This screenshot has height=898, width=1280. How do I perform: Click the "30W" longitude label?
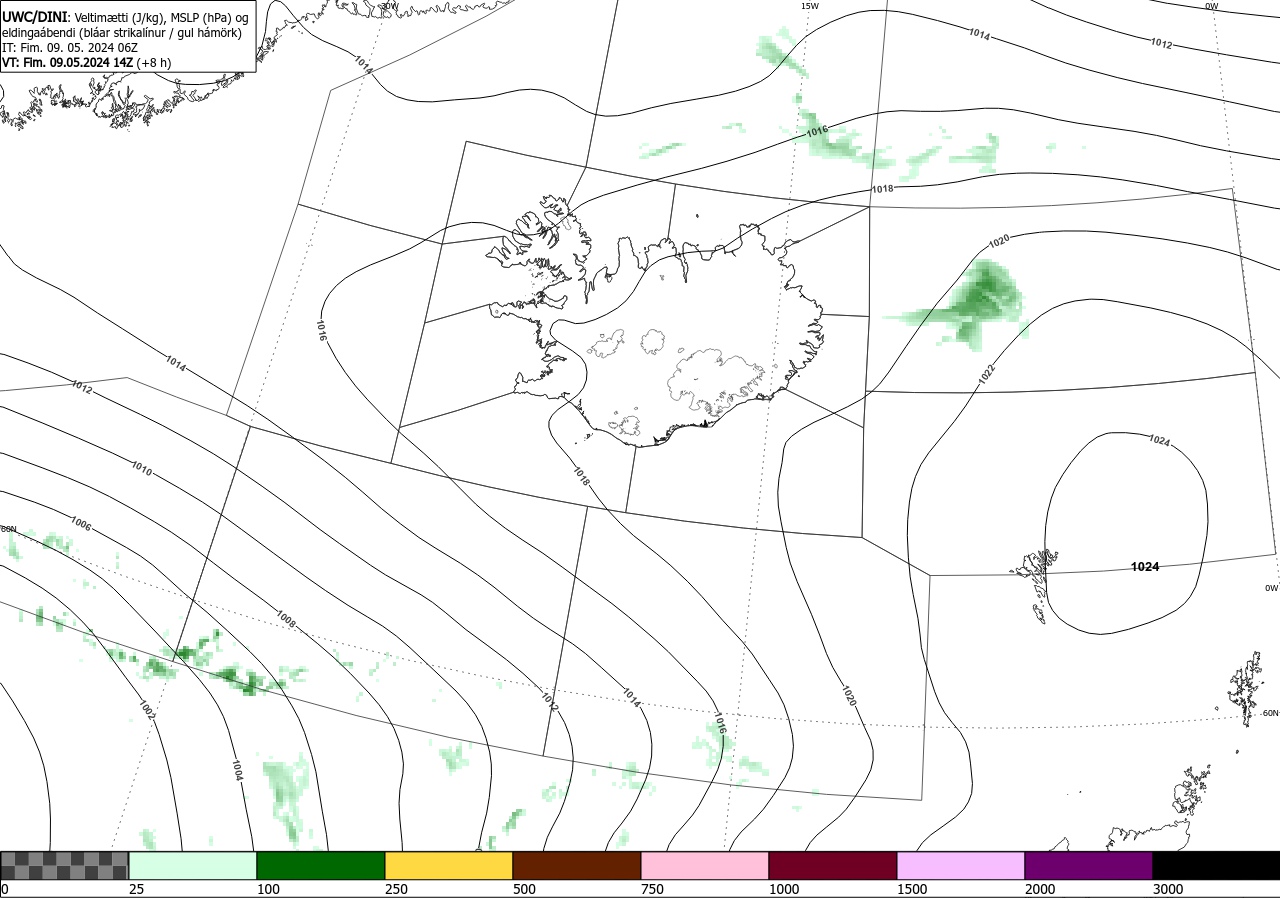coord(389,6)
